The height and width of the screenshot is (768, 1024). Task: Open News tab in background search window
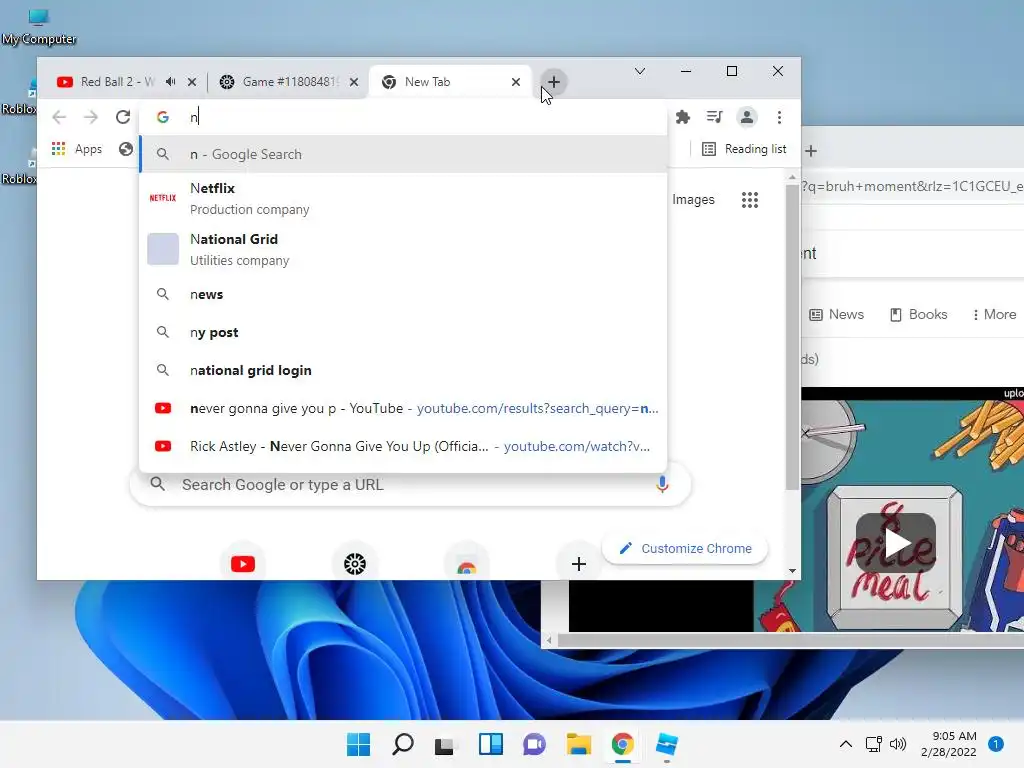(837, 315)
